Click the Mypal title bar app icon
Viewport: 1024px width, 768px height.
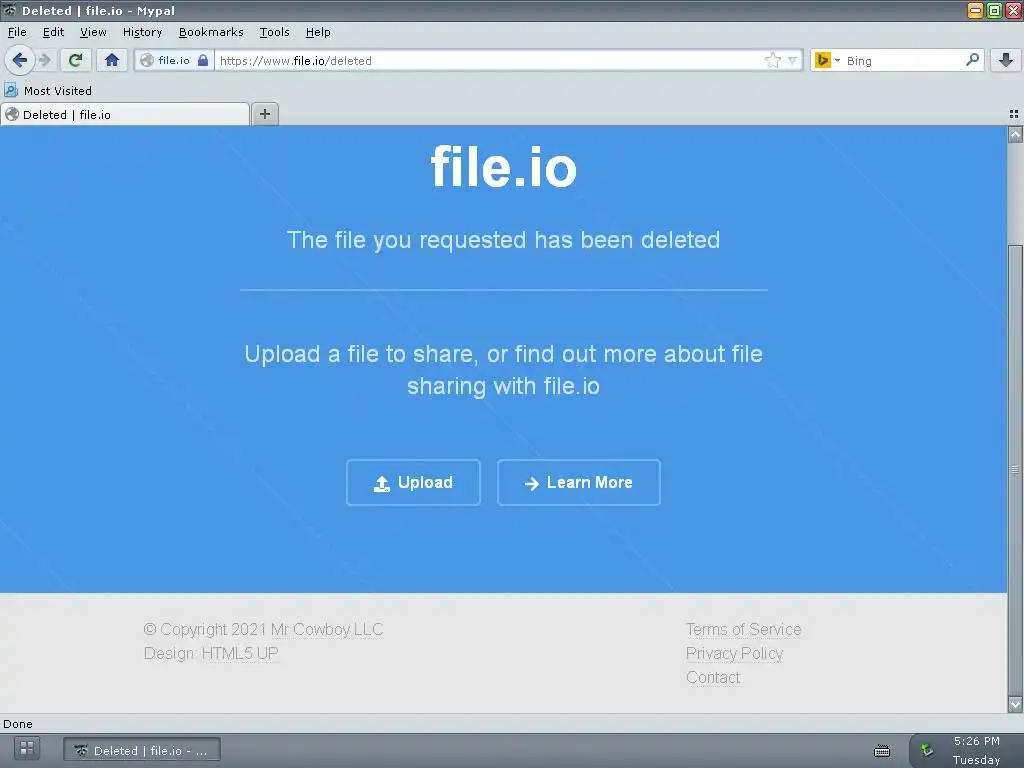(x=9, y=10)
